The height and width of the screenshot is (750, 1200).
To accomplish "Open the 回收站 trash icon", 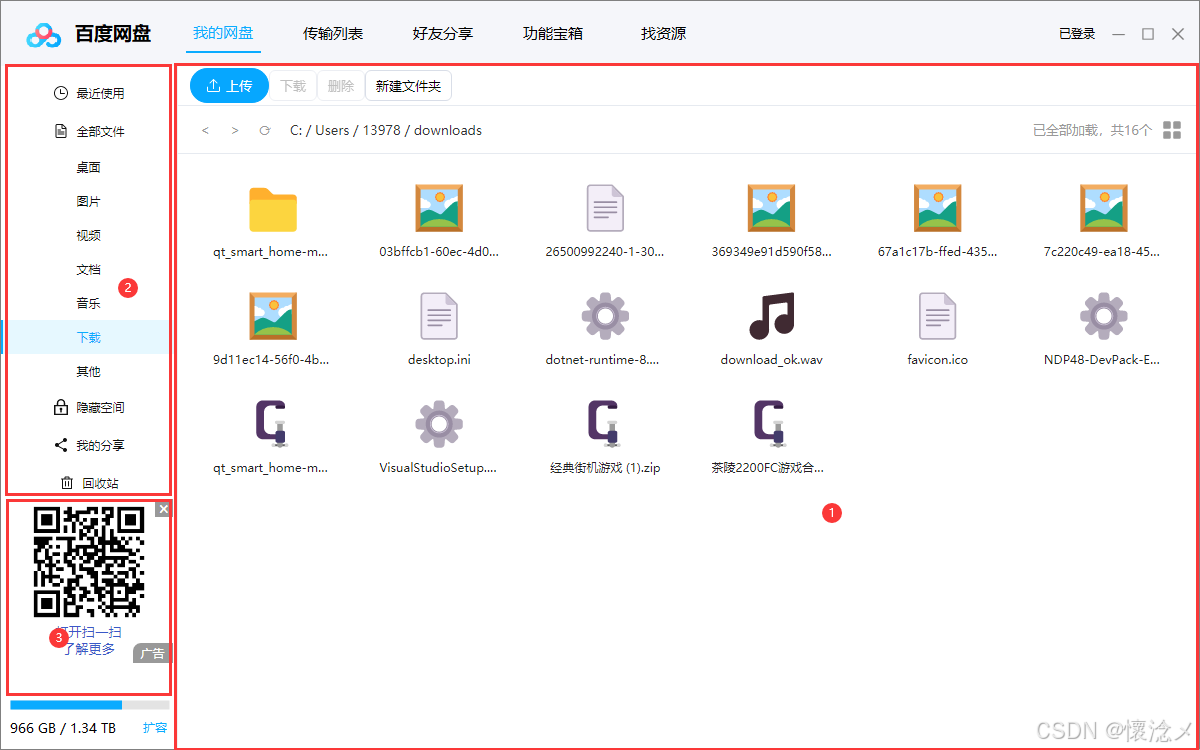I will coord(67,483).
